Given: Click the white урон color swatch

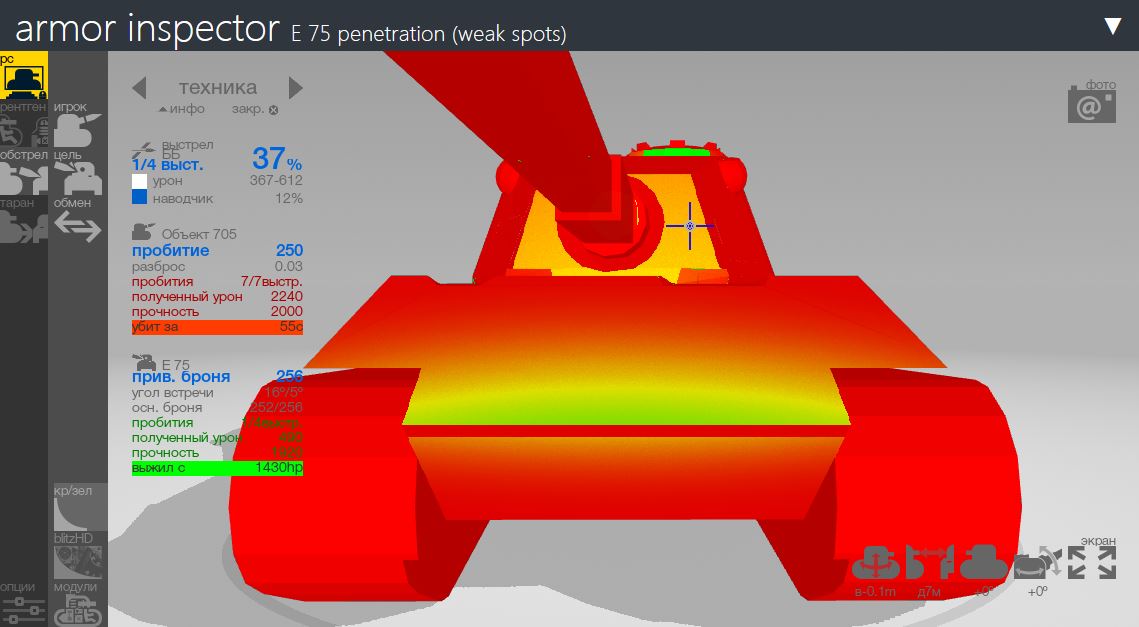Looking at the screenshot, I should click(139, 181).
